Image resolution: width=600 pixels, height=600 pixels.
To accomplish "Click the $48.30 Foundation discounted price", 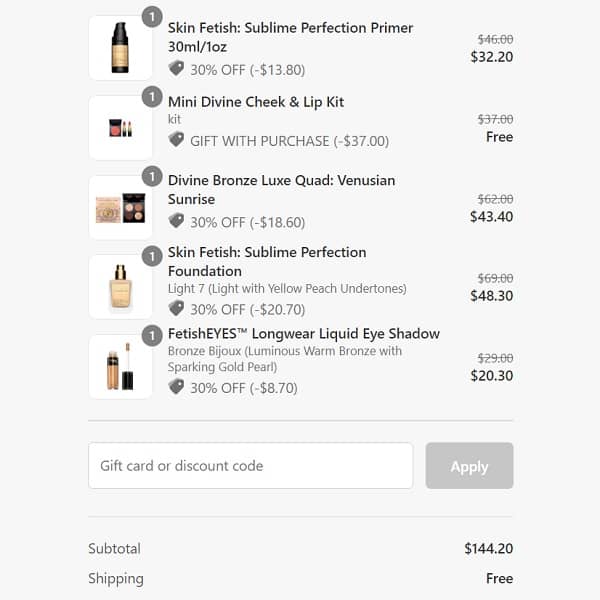I will coord(491,296).
